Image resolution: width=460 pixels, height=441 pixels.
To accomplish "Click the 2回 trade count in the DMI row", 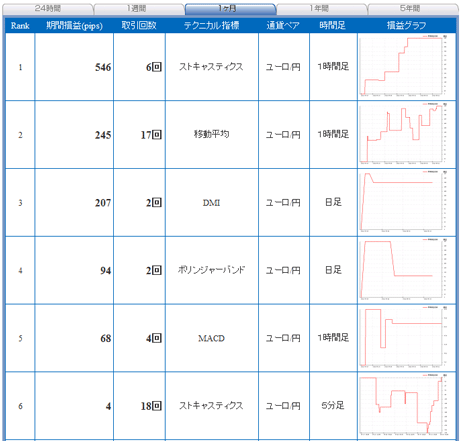I will point(154,202).
